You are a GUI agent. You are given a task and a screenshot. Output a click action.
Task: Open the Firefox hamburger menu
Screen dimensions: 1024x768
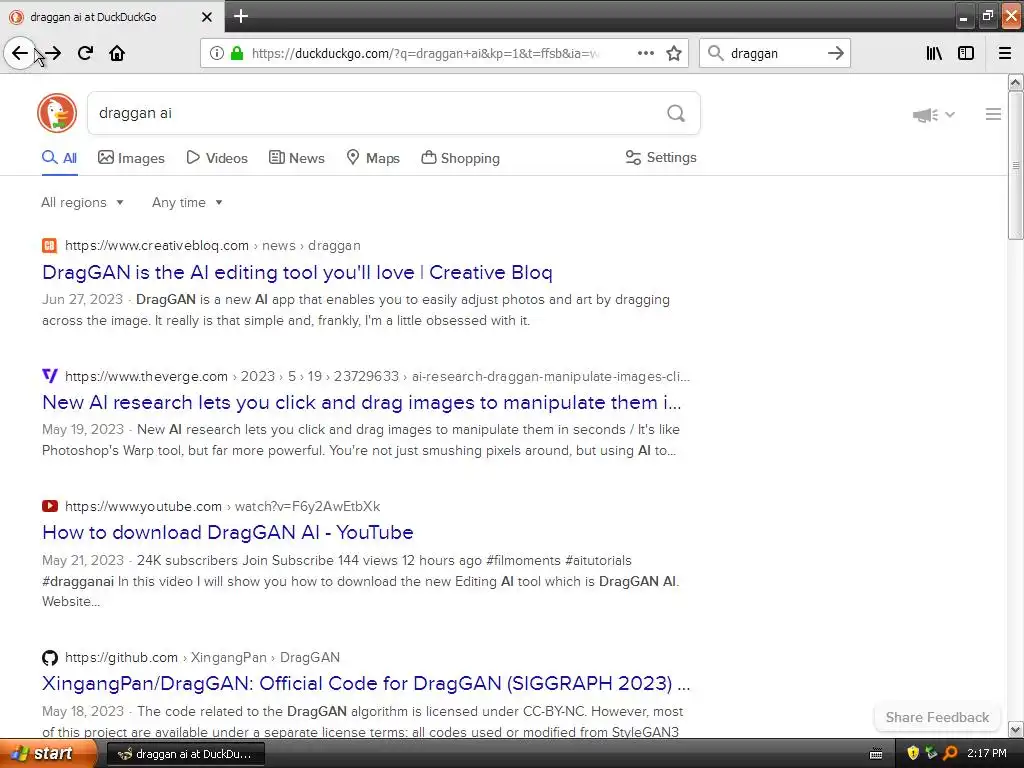click(1005, 53)
